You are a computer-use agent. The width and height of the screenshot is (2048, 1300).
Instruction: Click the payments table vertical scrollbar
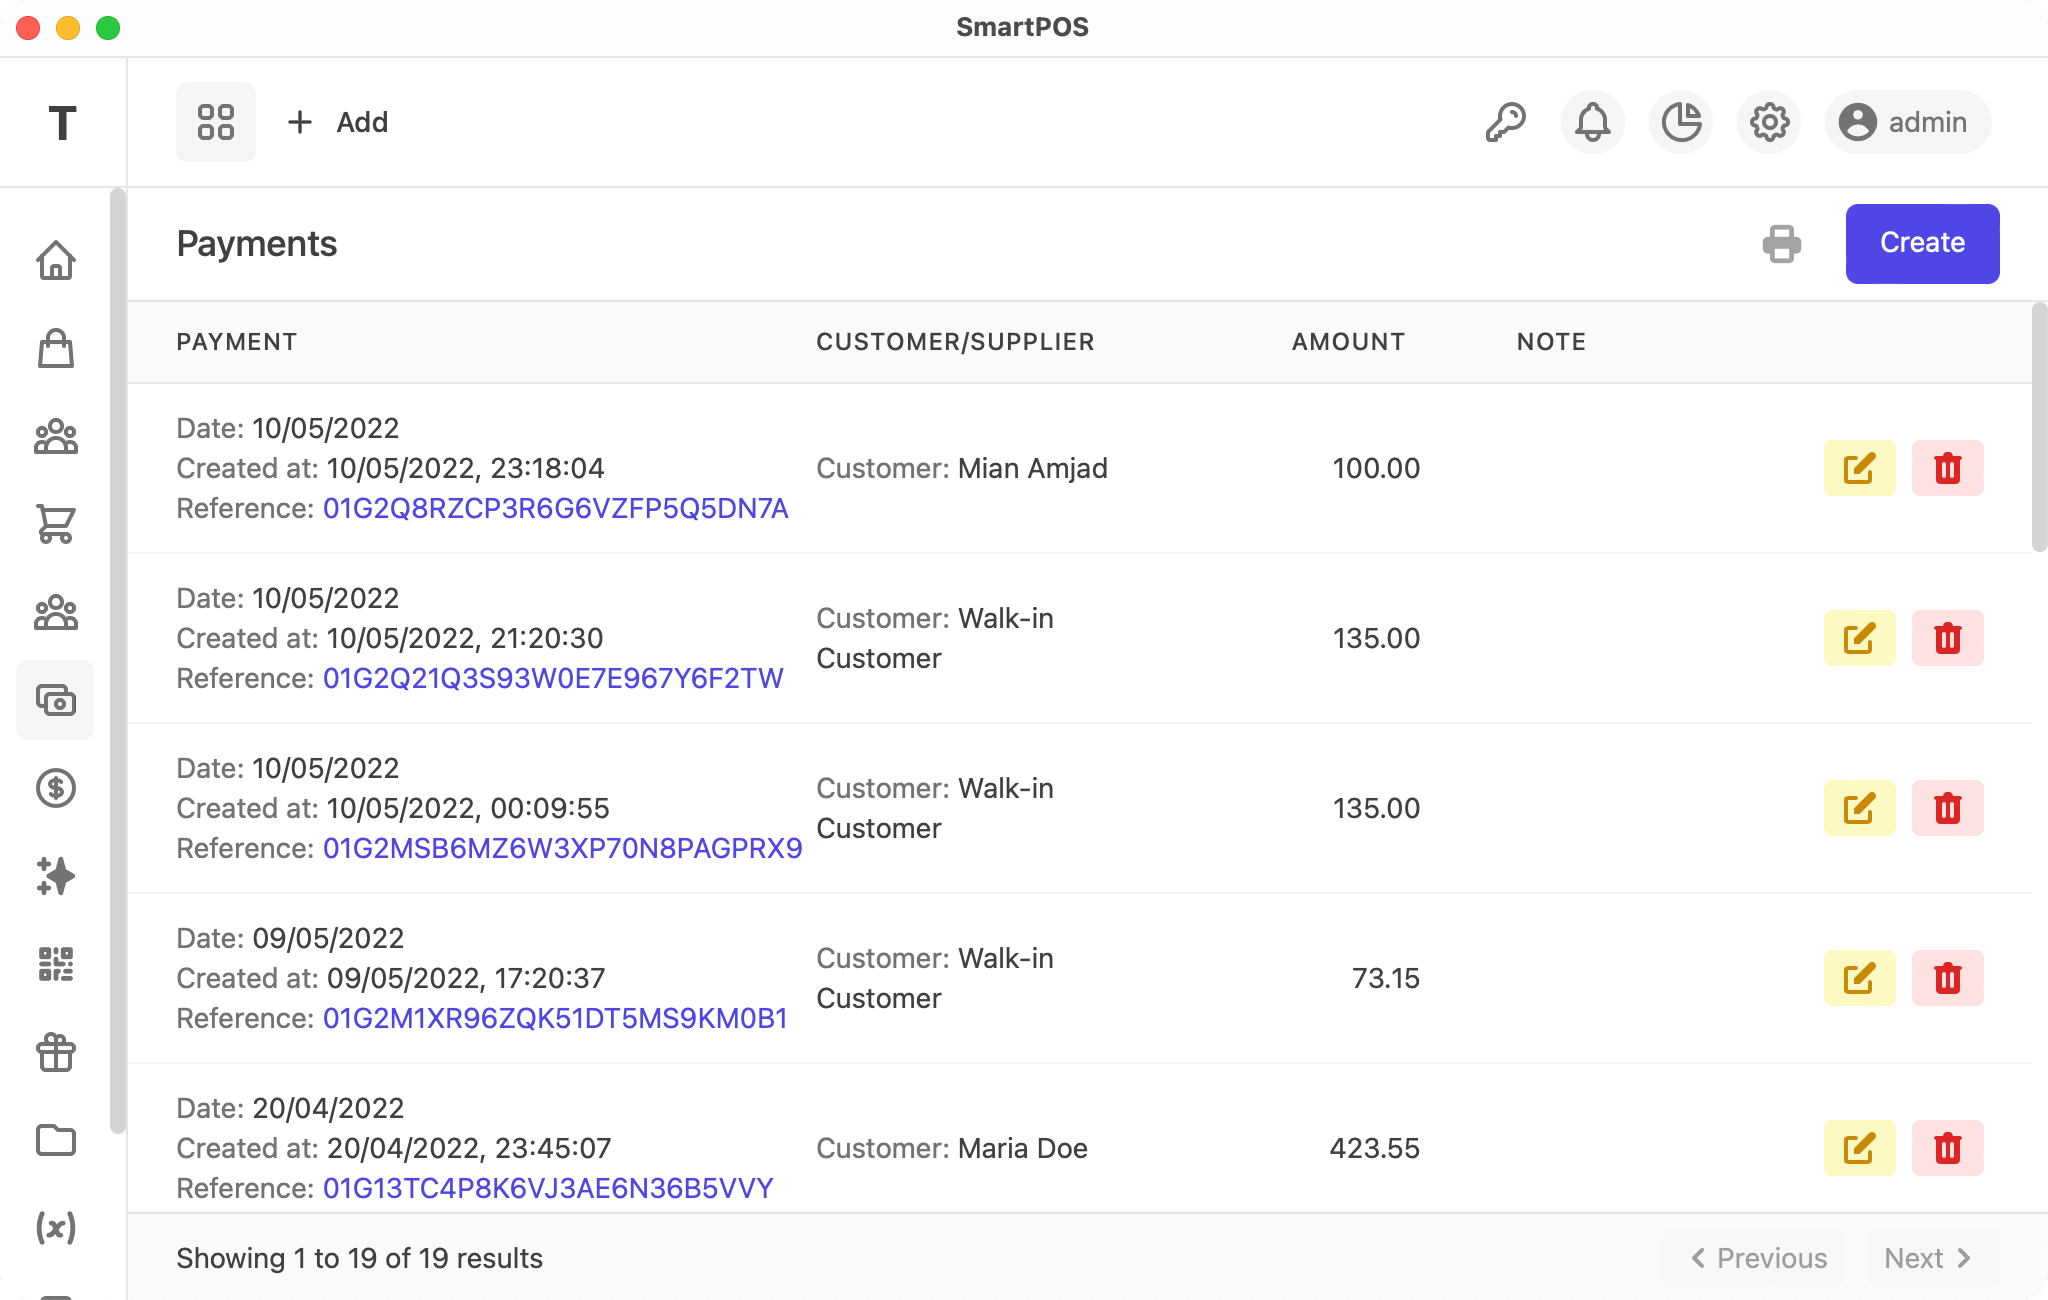point(2039,428)
